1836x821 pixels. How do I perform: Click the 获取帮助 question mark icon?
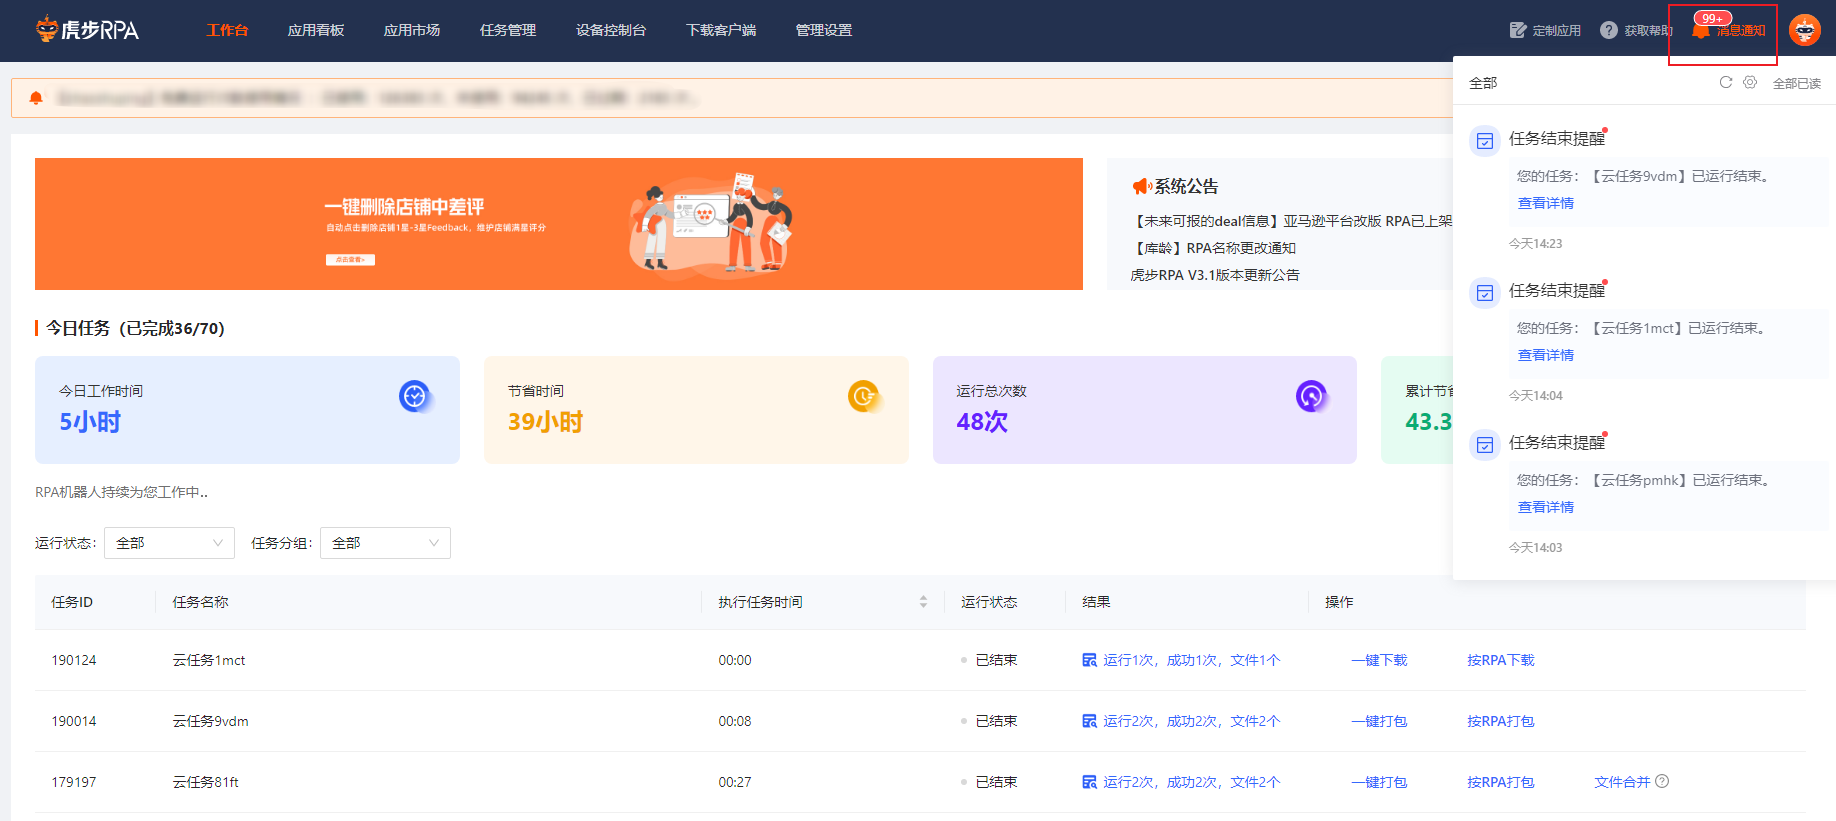click(1609, 30)
